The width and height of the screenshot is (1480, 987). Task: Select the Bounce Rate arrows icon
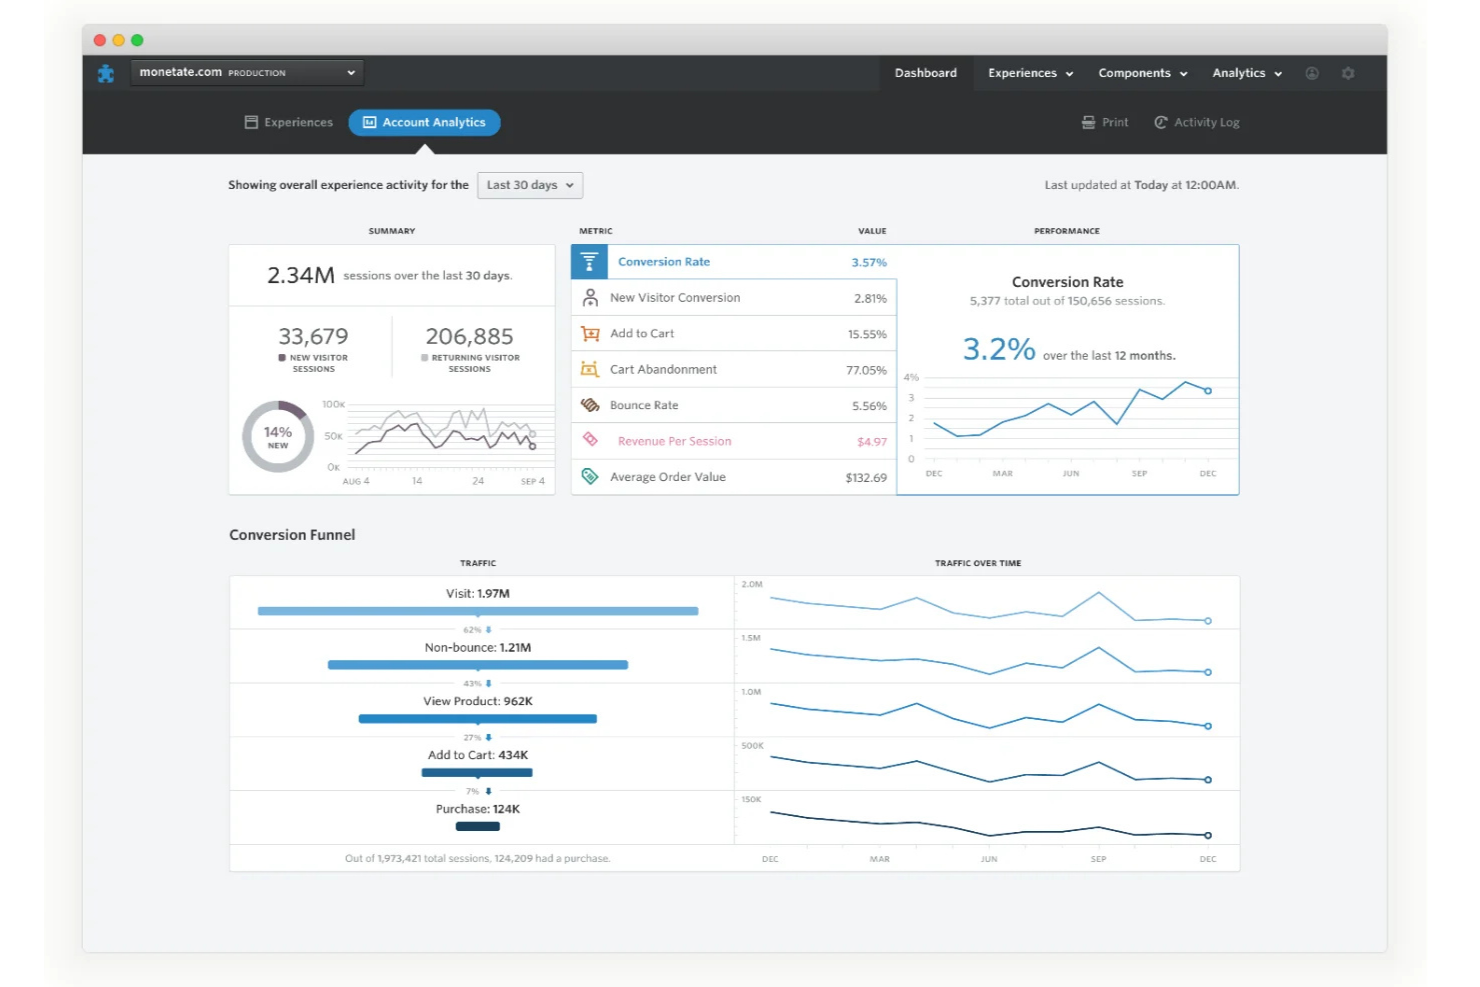[x=590, y=404]
